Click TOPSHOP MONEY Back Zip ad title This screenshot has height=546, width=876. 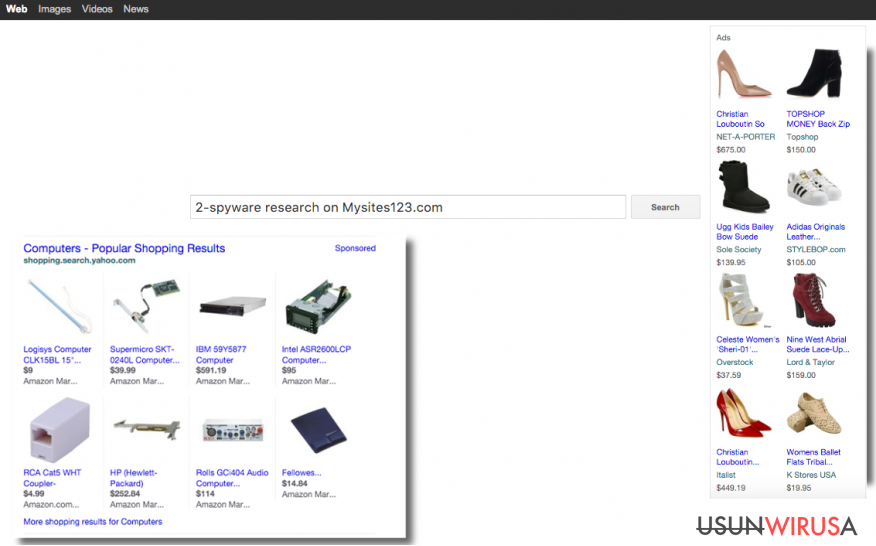click(818, 119)
